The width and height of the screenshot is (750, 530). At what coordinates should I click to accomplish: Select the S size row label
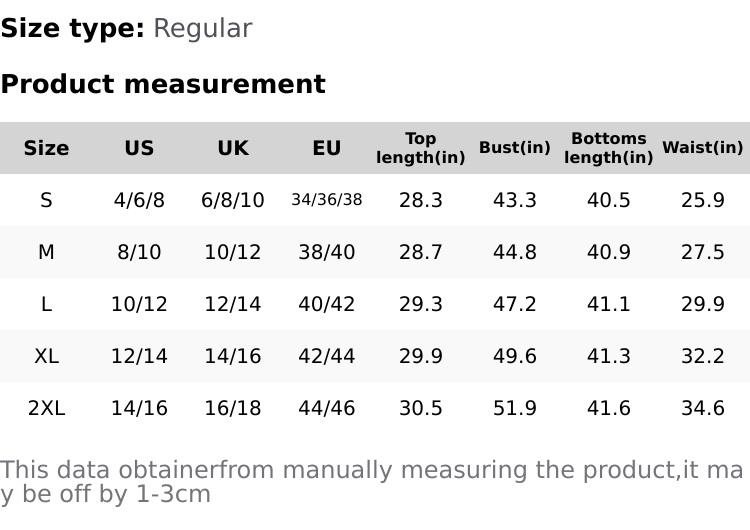[46, 200]
